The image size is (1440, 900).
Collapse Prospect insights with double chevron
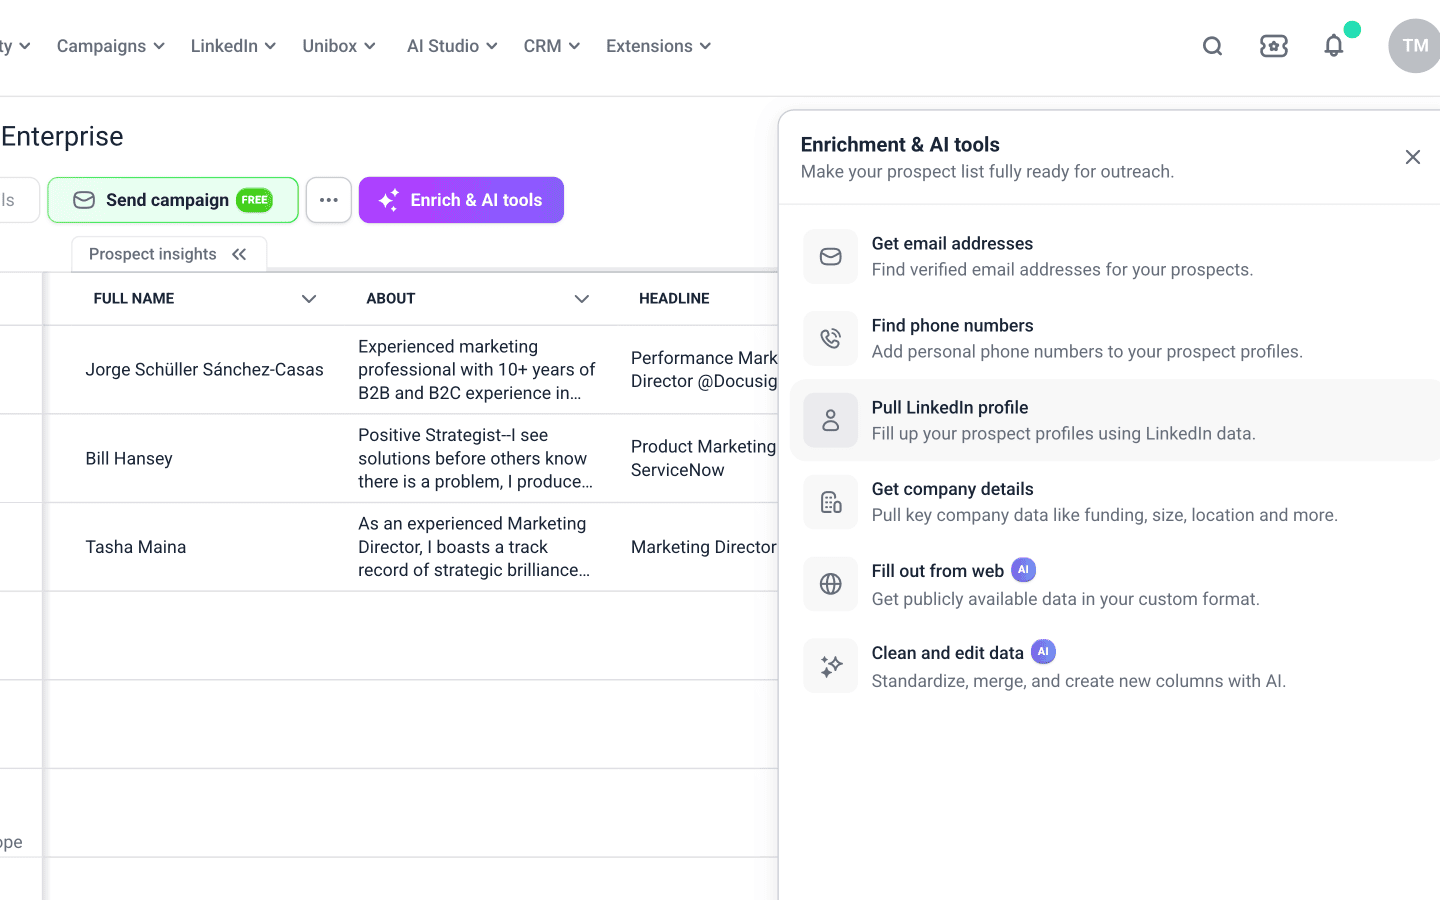239,254
